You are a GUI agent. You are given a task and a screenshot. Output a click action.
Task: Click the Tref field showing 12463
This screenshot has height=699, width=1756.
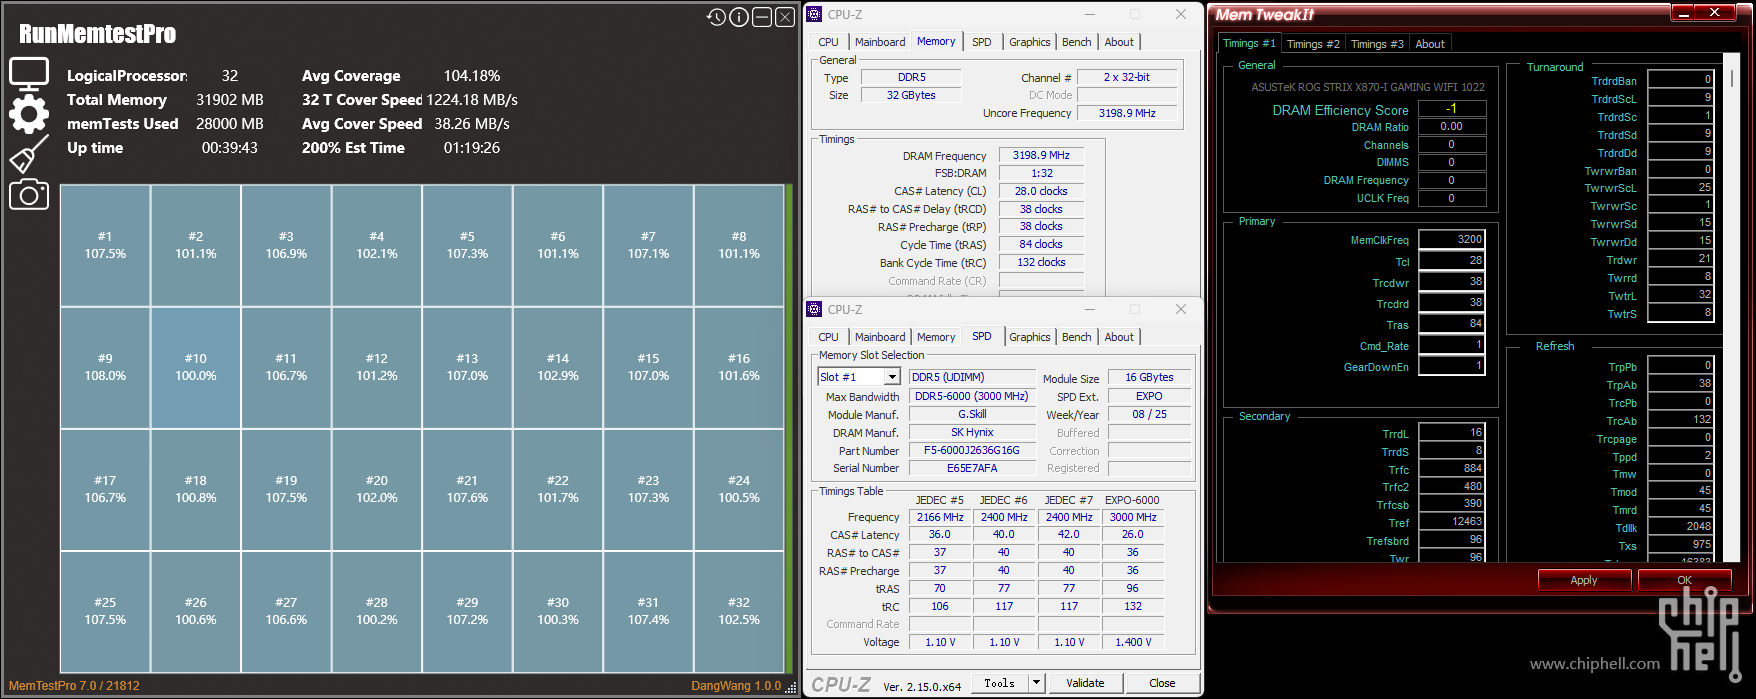point(1452,522)
